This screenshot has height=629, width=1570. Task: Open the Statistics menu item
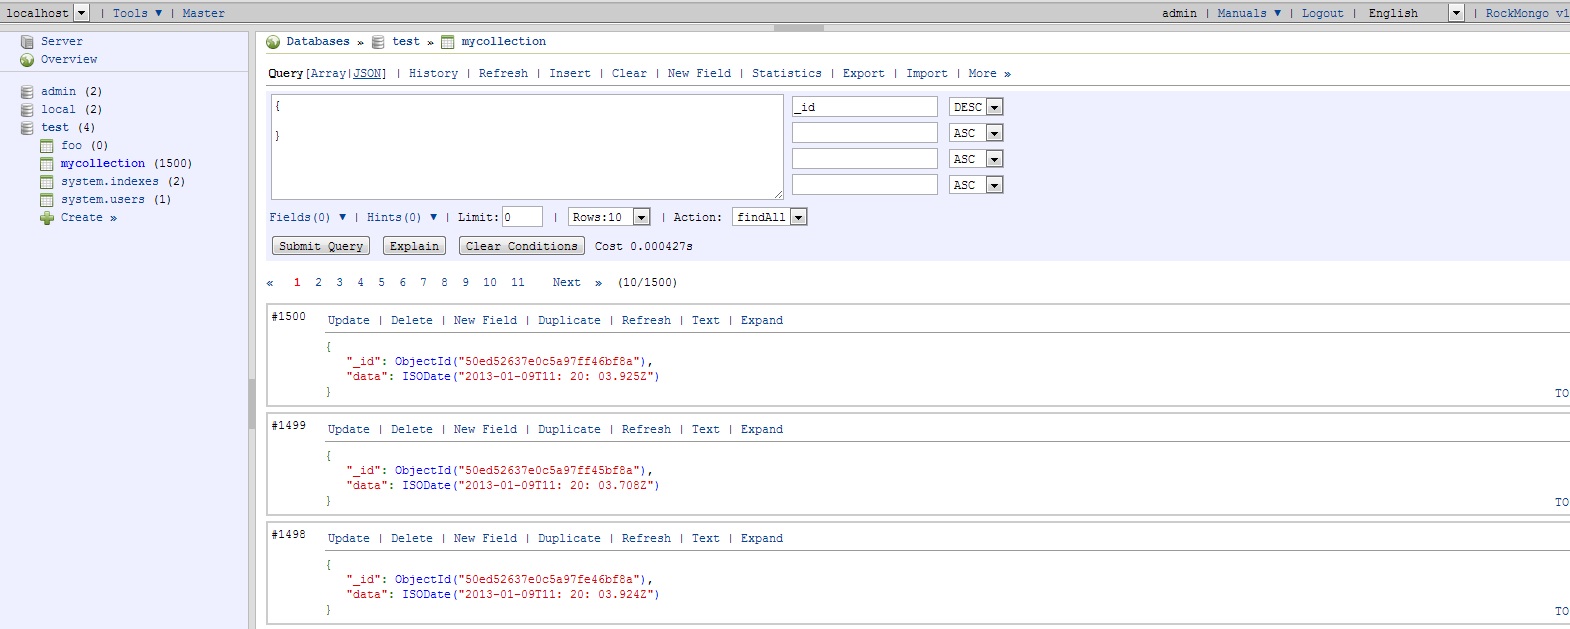click(787, 74)
